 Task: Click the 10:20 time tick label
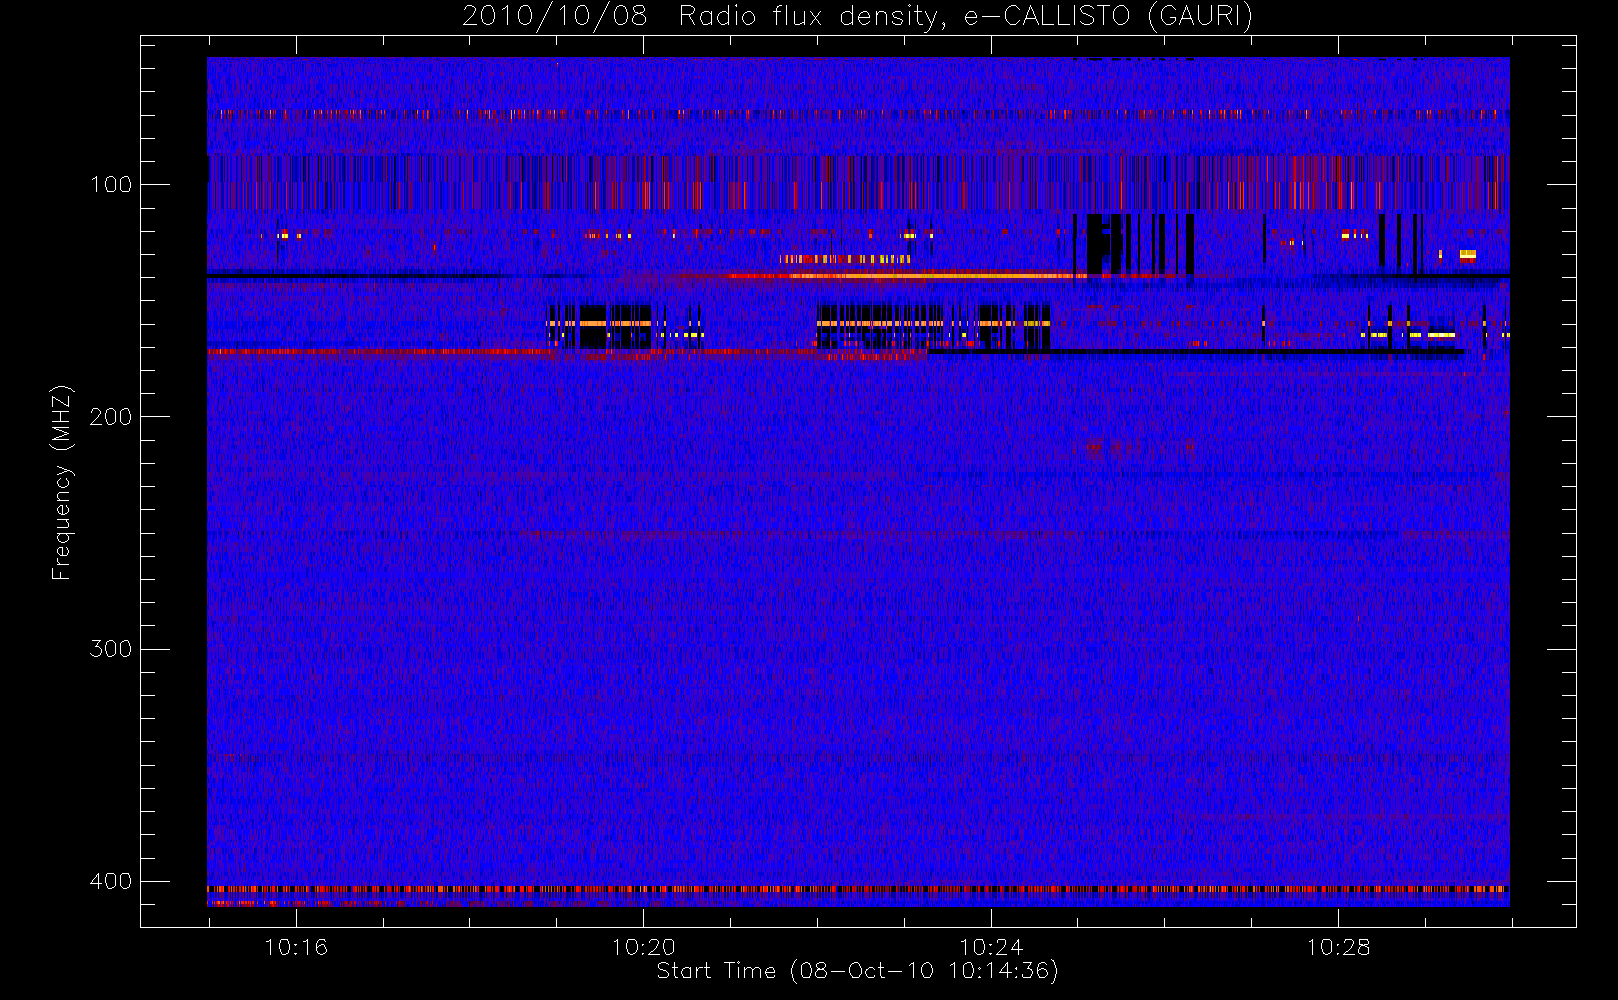pyautogui.click(x=644, y=947)
